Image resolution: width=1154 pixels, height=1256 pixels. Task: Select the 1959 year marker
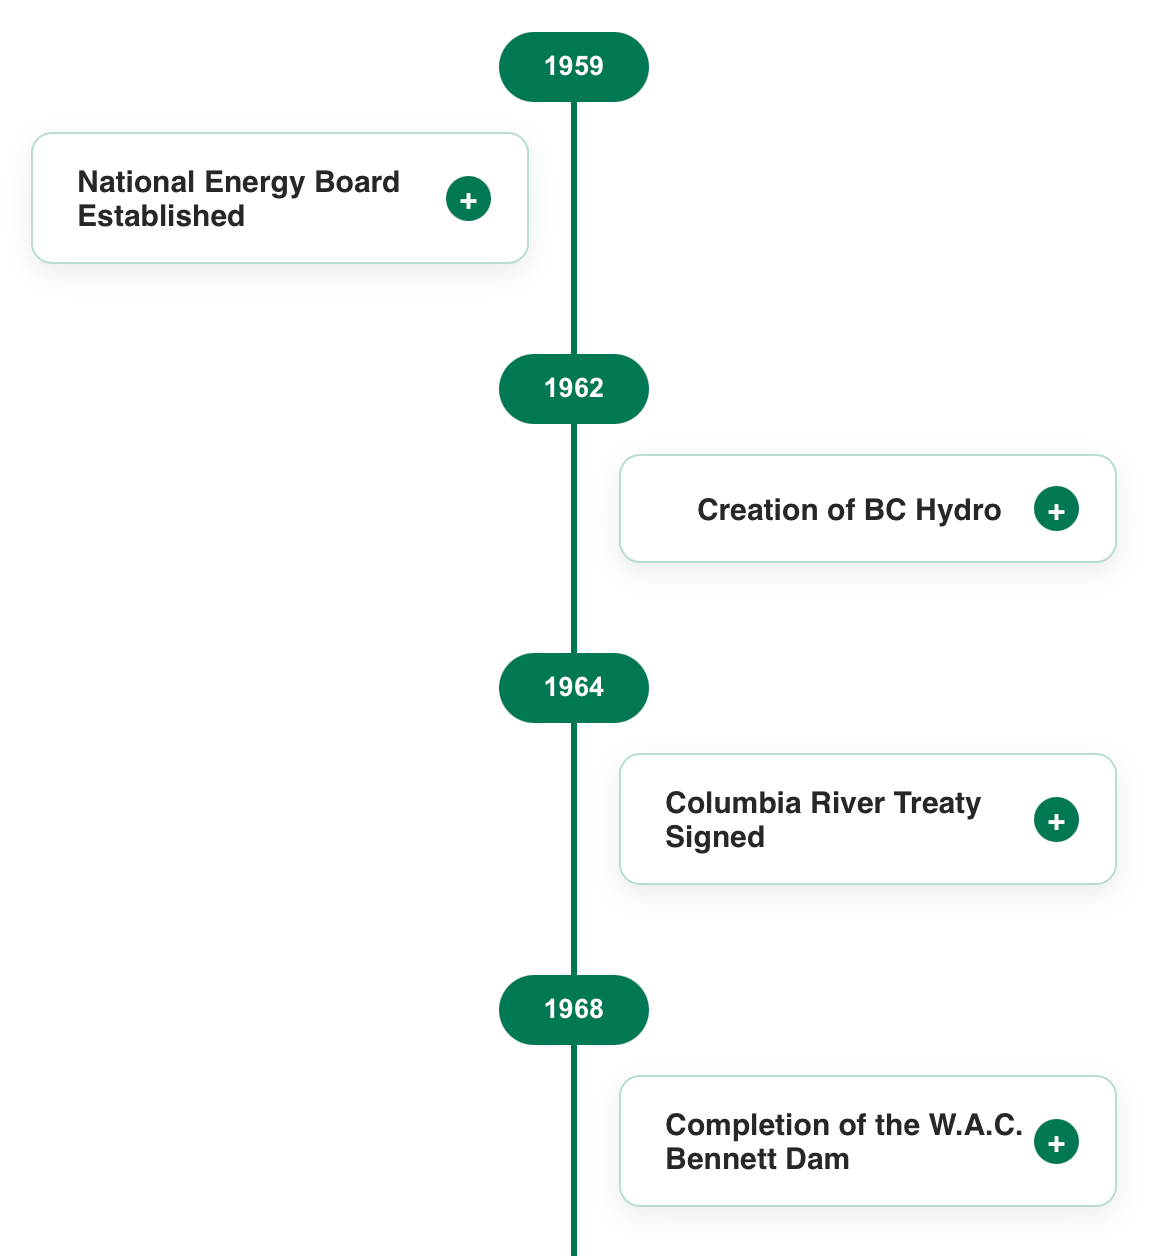[574, 67]
